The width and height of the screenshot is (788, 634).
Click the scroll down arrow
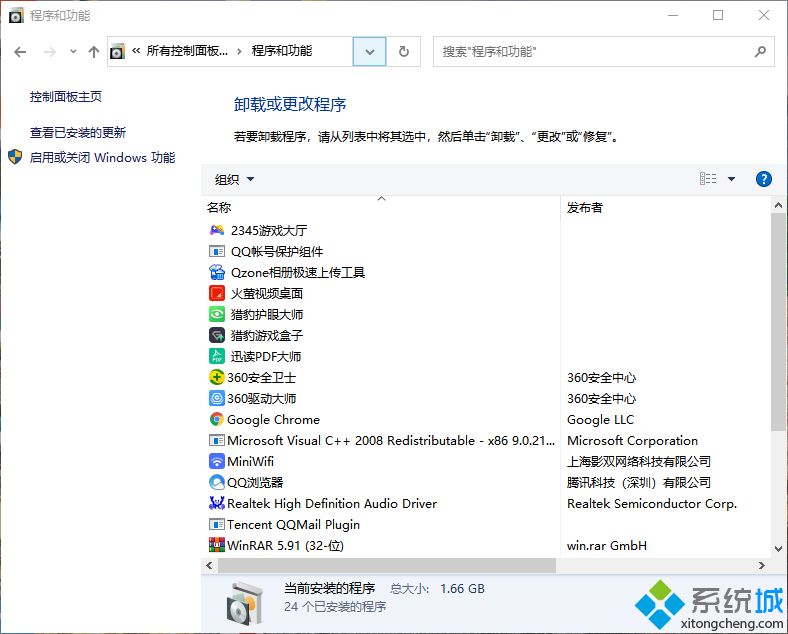778,549
